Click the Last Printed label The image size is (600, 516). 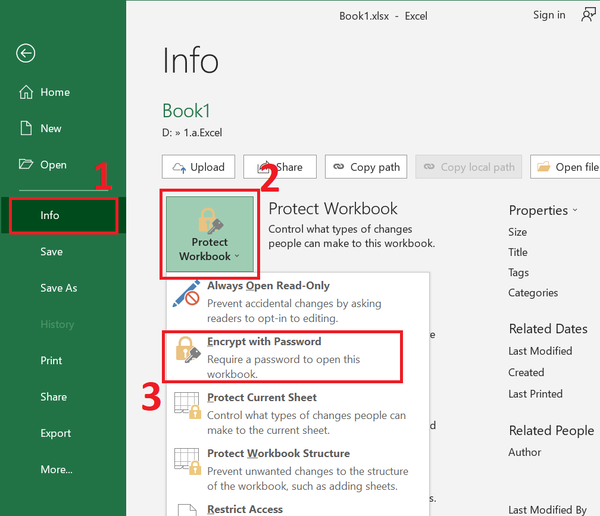coord(535,394)
